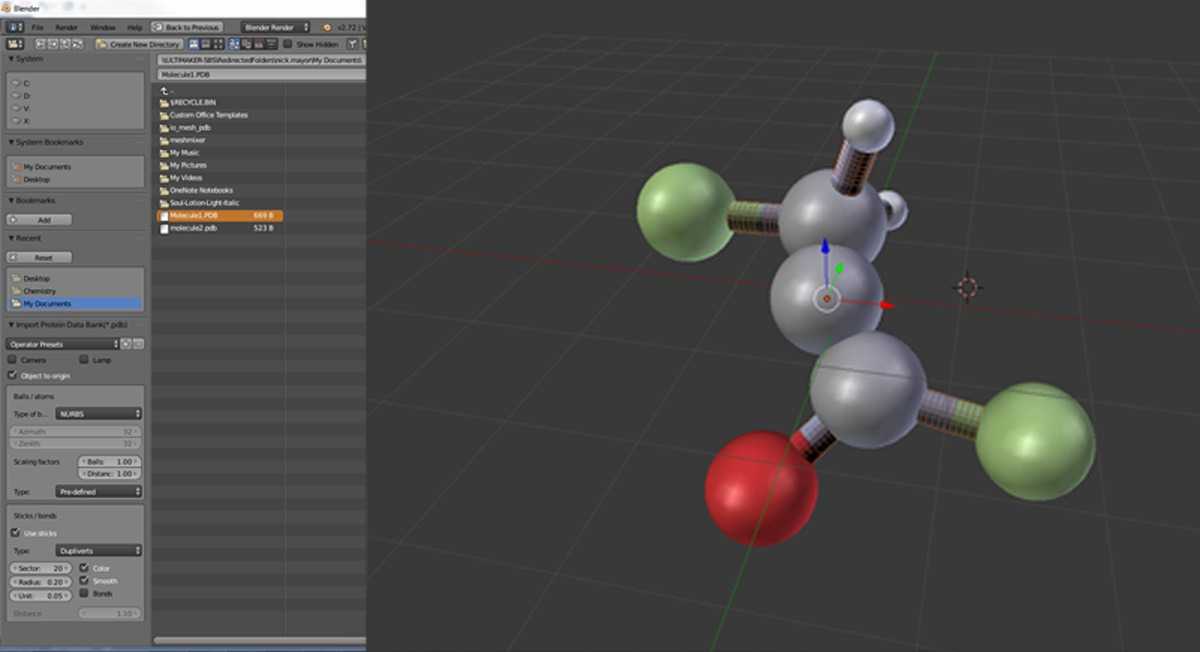
Task: Click the blue Z axis manipulator arrow
Action: [x=825, y=248]
